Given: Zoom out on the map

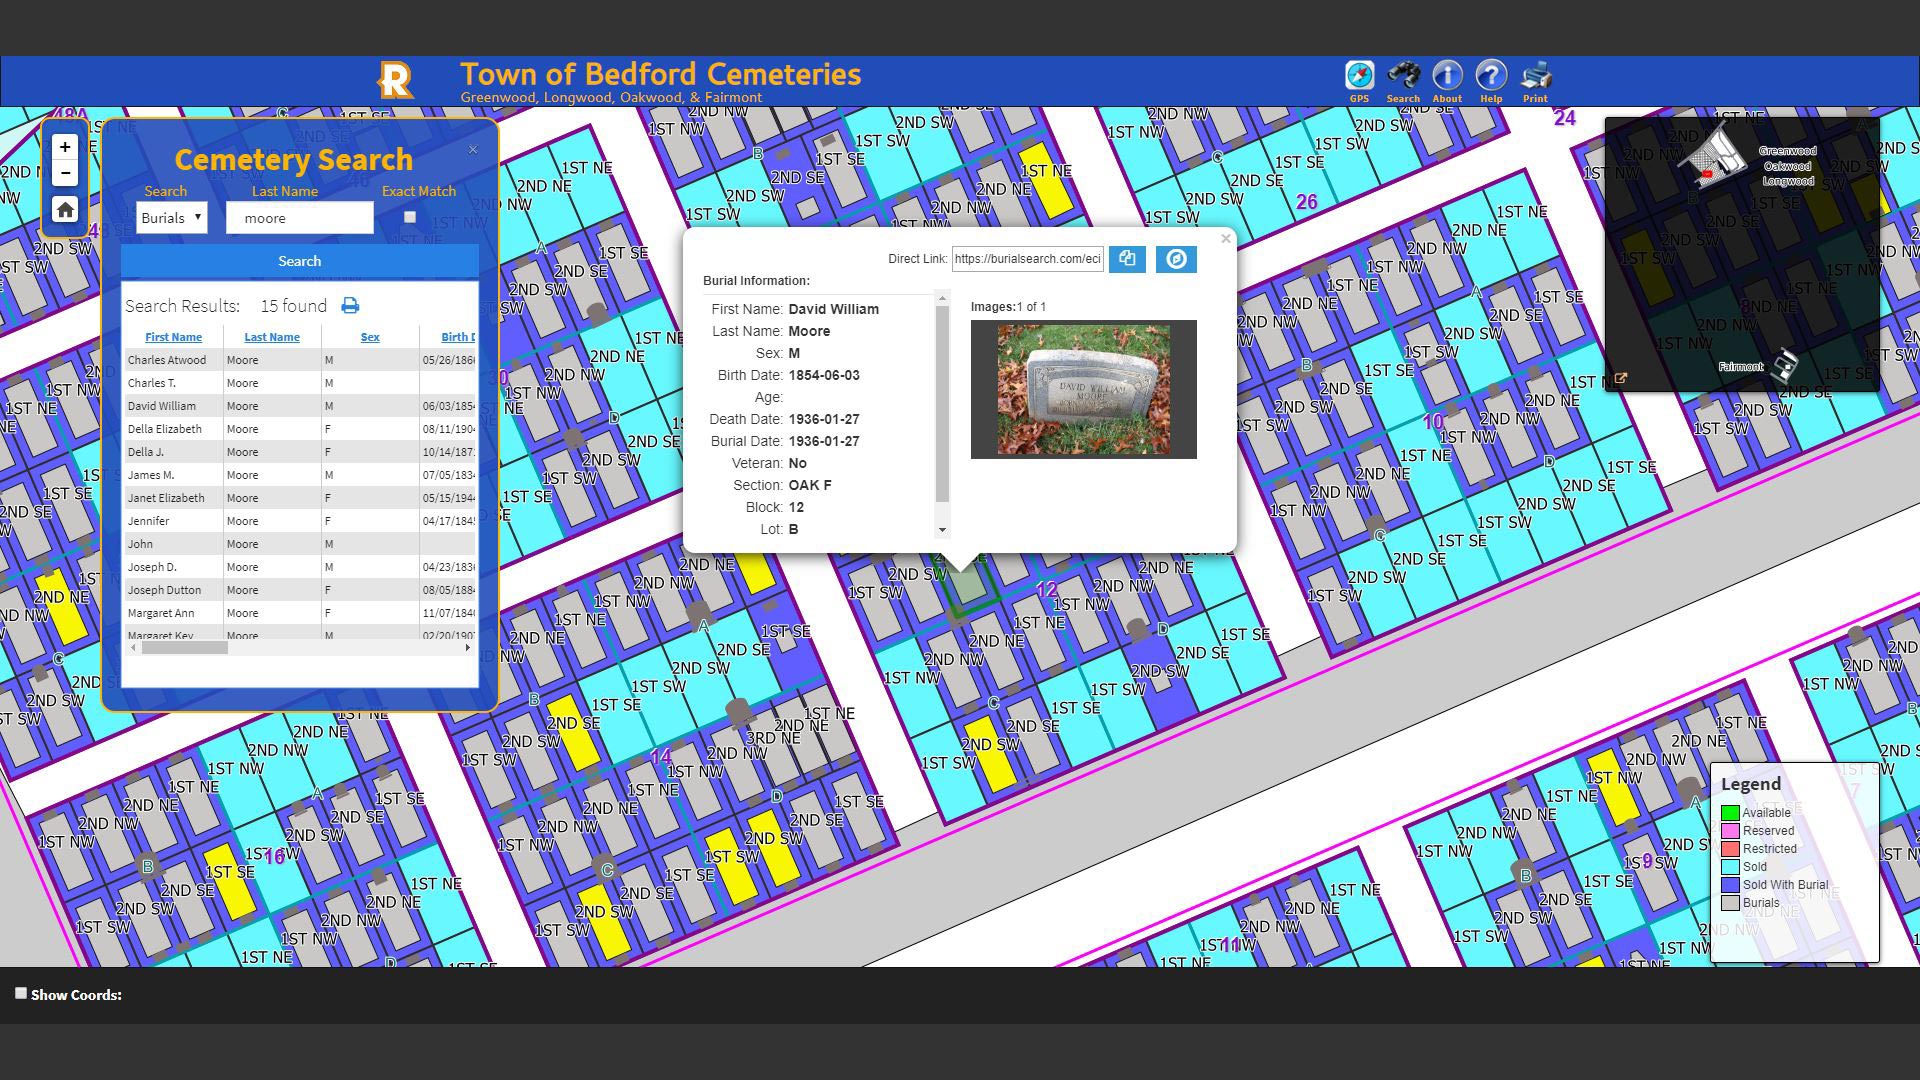Looking at the screenshot, I should pyautogui.click(x=65, y=173).
